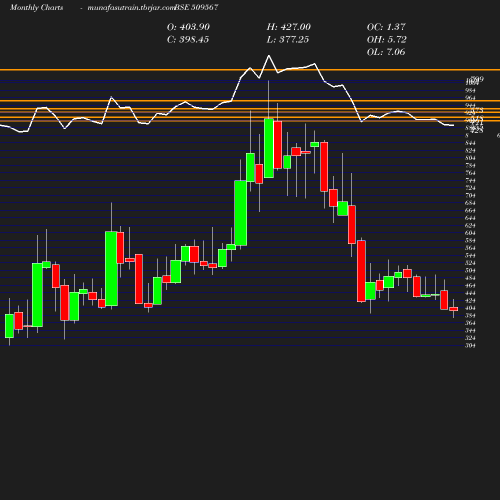Viewport: 500px width, 500px height.
Task: Click the 604 price axis label
Action: pyautogui.click(x=470, y=233)
